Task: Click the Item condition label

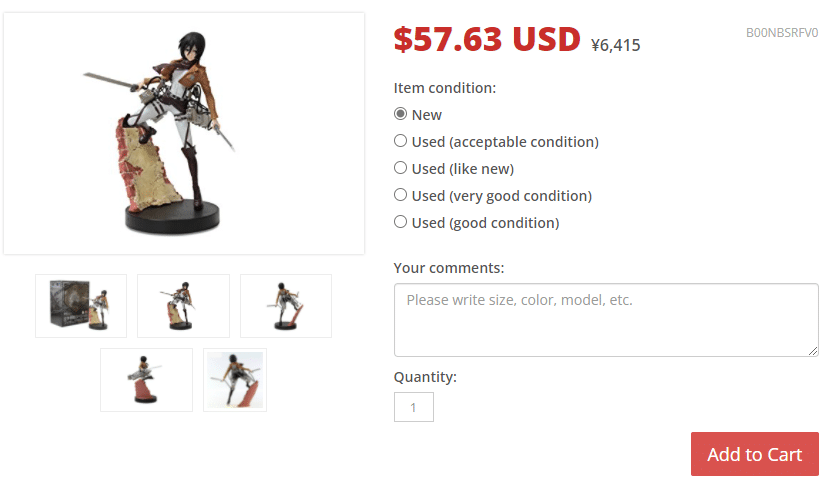Action: click(445, 88)
